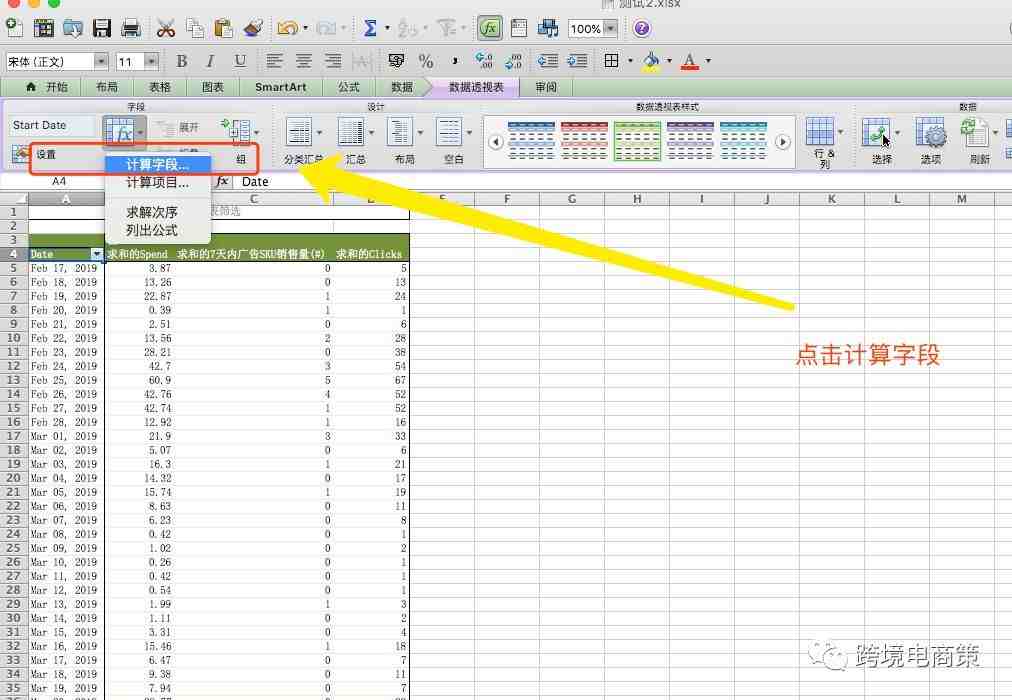Viewport: 1012px width, 700px height.
Task: Click the fill color paint bucket
Action: 651,61
